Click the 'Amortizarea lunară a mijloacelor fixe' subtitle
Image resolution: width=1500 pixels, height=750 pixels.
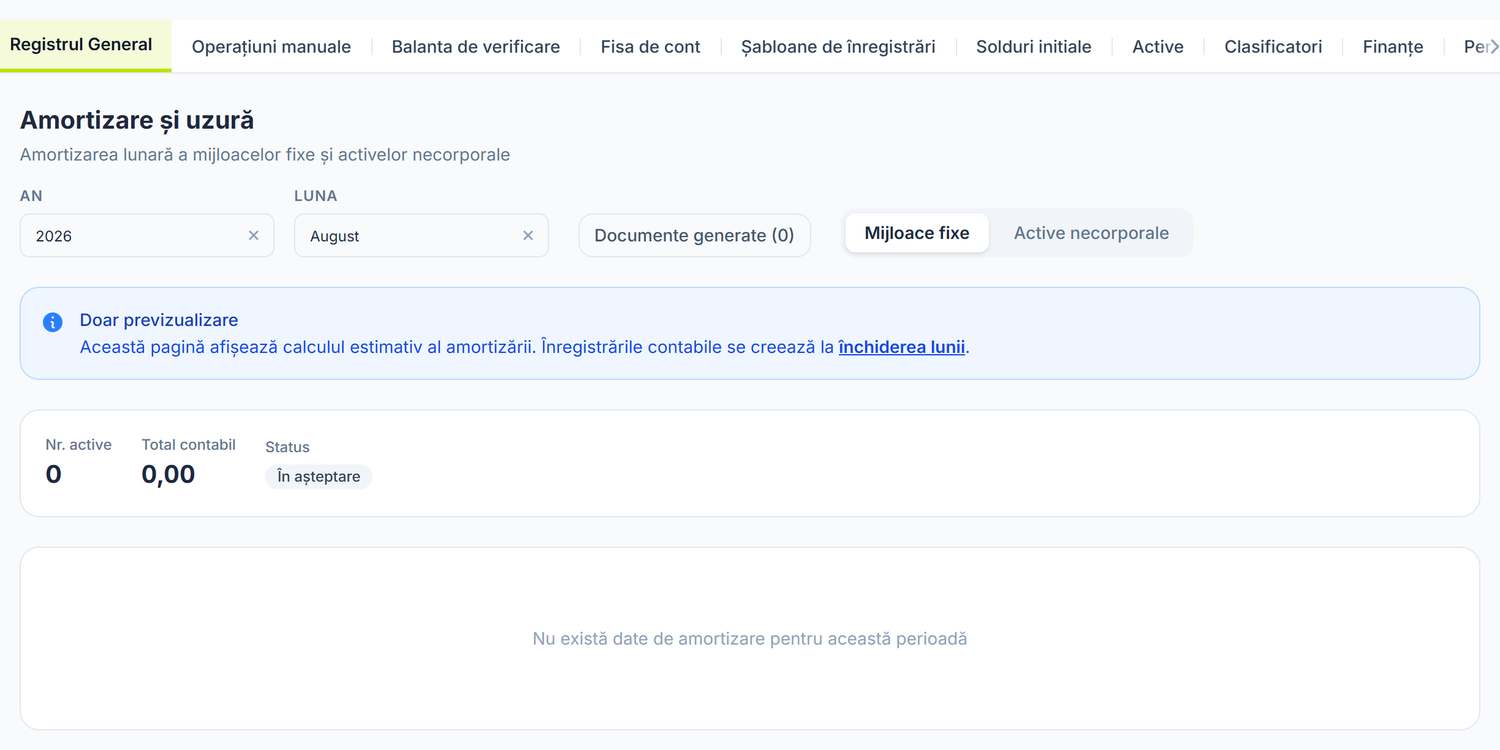click(x=265, y=155)
